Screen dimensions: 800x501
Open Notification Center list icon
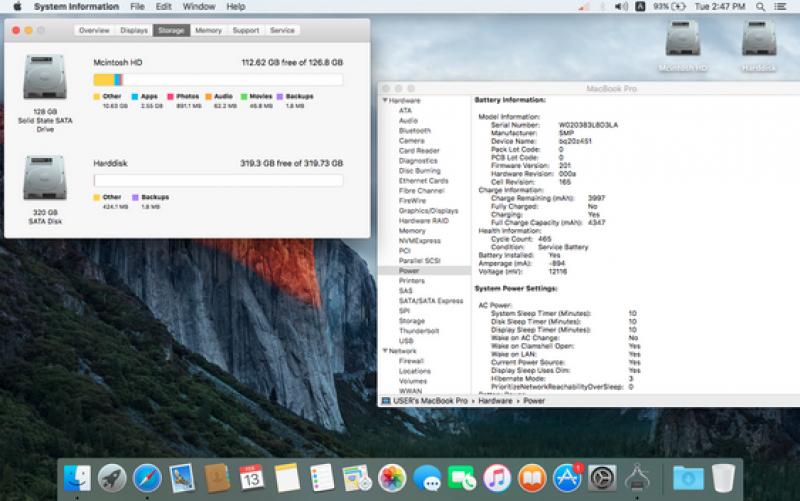click(x=780, y=7)
